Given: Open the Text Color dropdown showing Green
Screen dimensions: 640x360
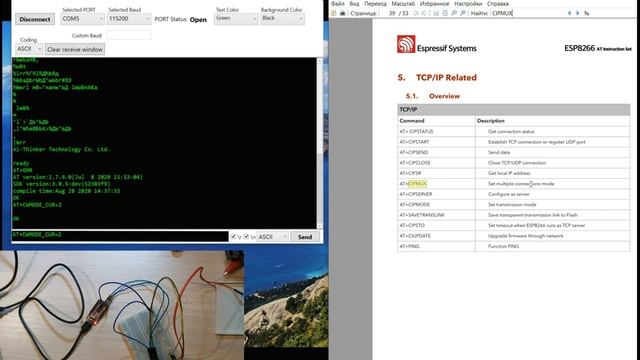Looking at the screenshot, I should (236, 18).
